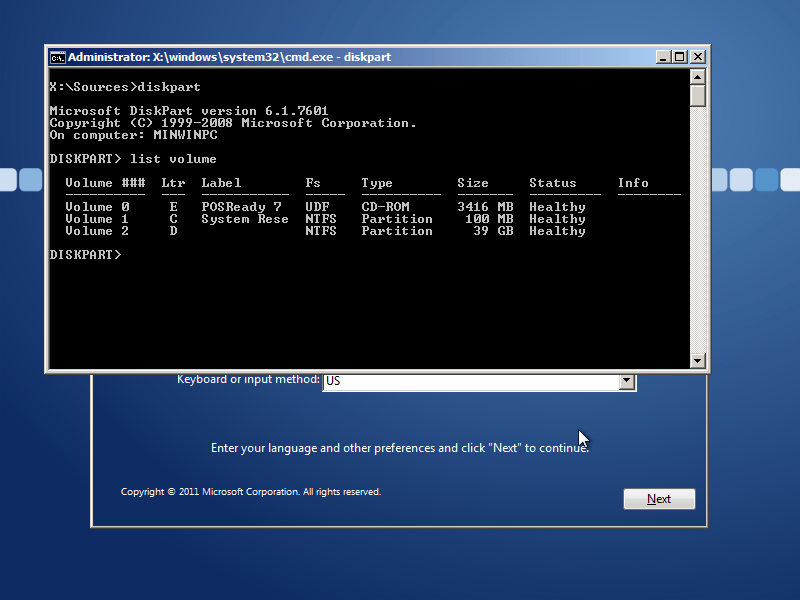Click the 'Fs' column header

click(313, 183)
